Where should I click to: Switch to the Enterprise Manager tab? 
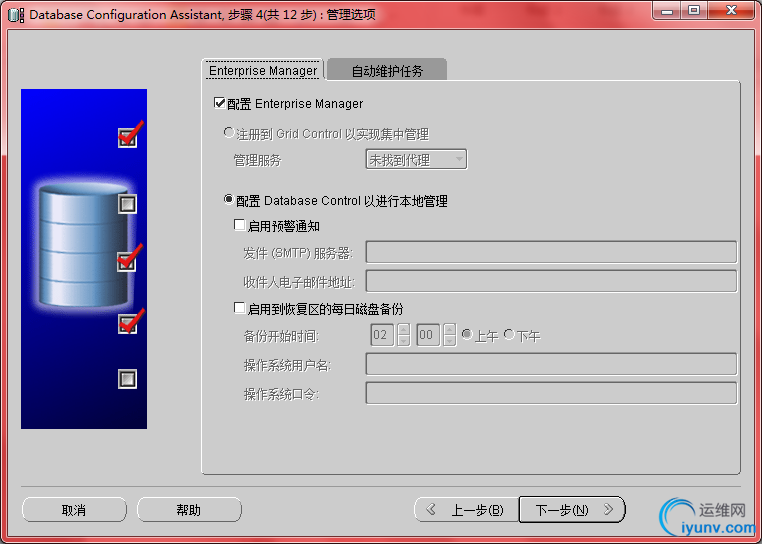(x=262, y=70)
